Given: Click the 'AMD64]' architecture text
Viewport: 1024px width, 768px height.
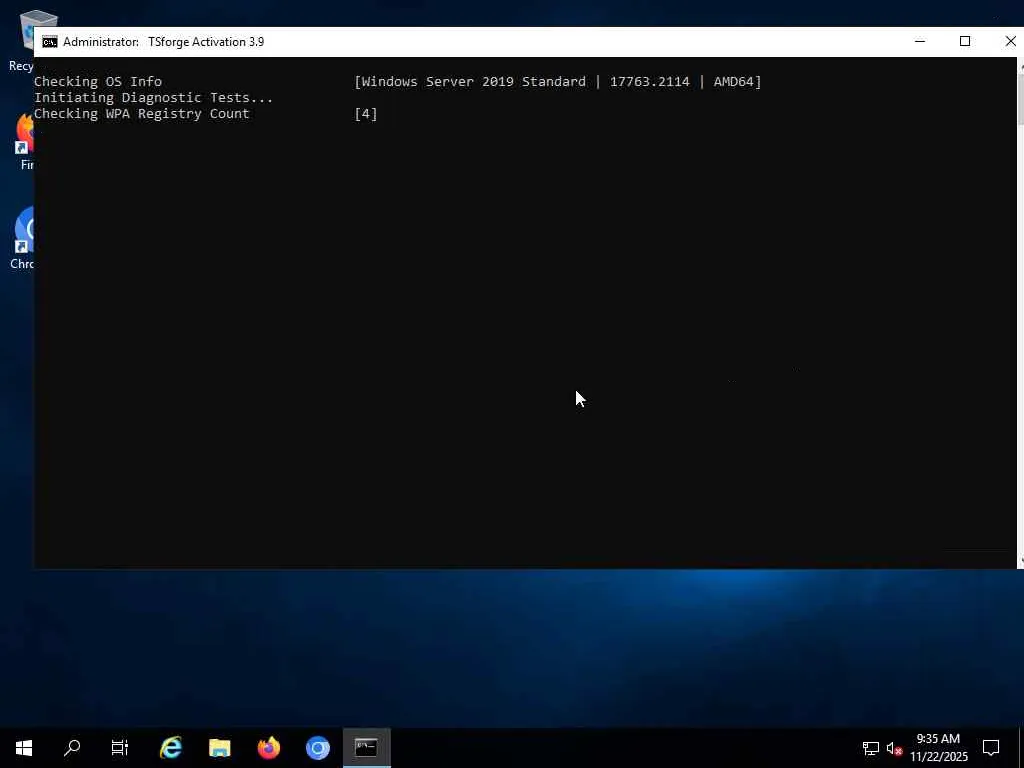Looking at the screenshot, I should point(737,82).
